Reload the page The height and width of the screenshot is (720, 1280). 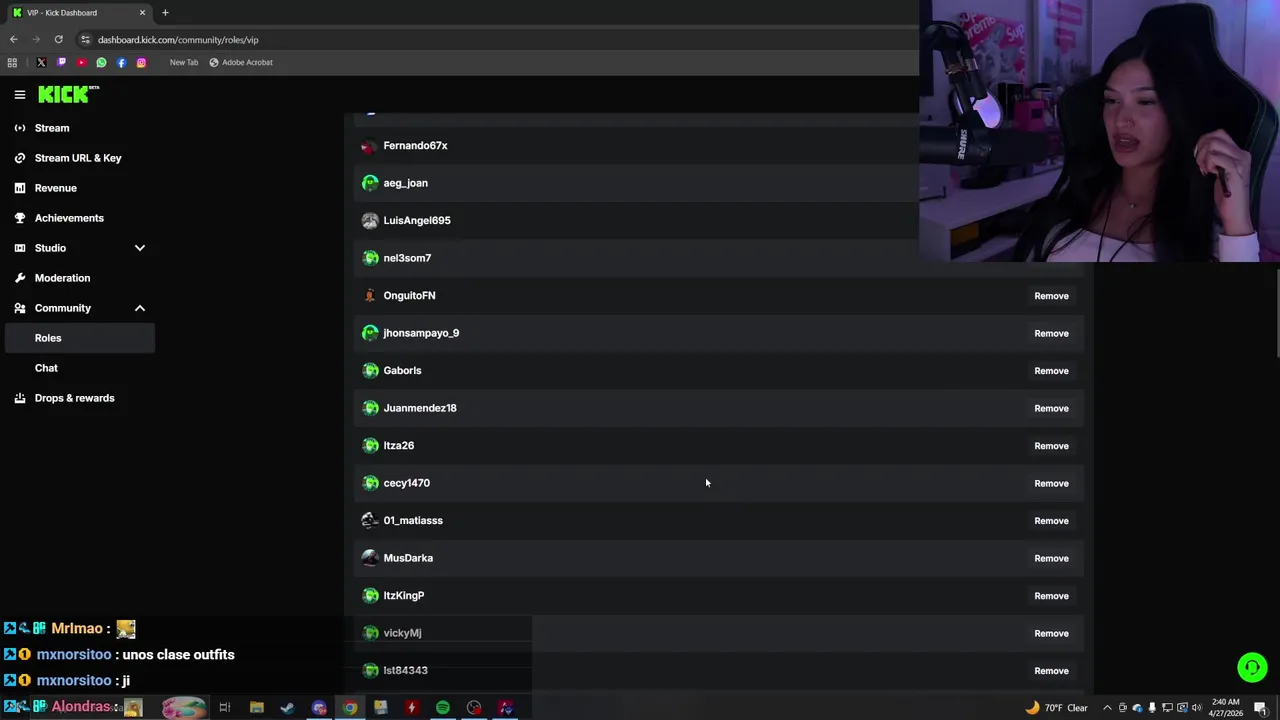pos(58,39)
